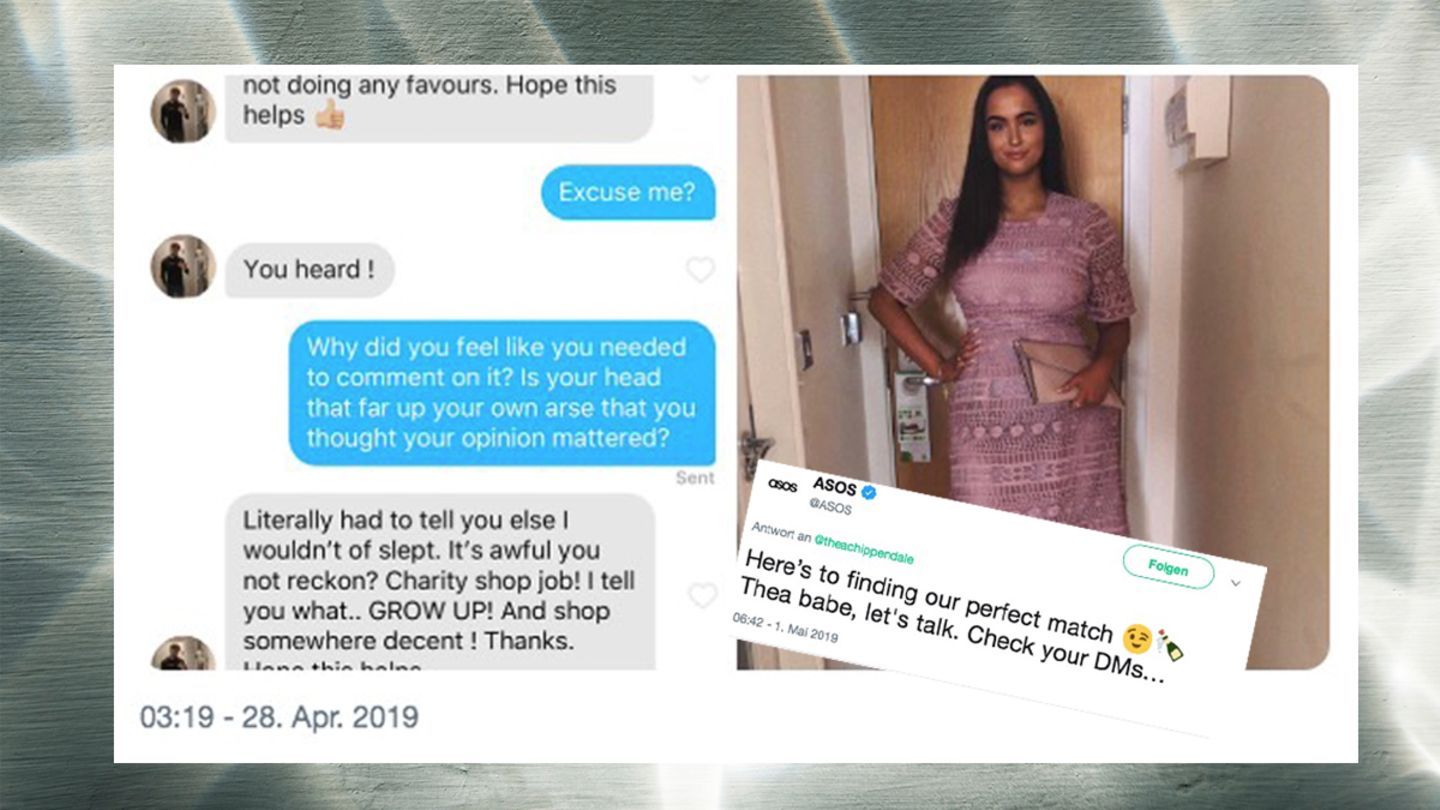Select the "Literally had to tell you" message
1440x810 pixels.
440,581
